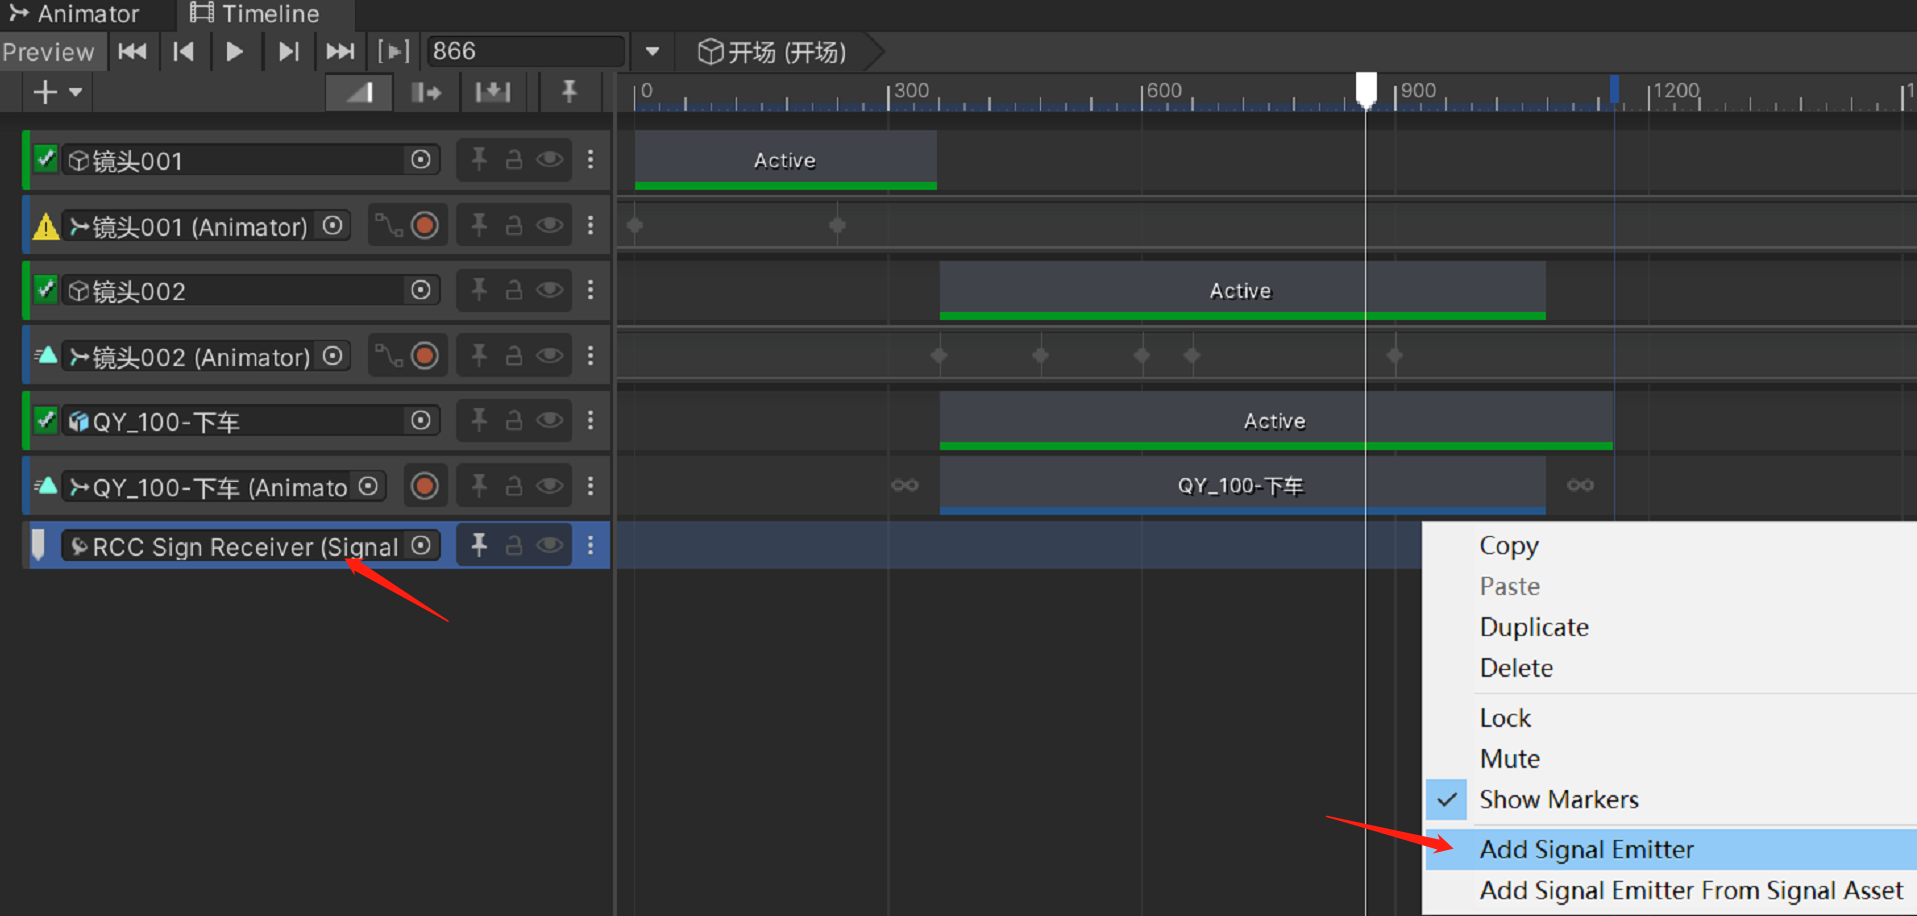The height and width of the screenshot is (916, 1917).
Task: Open the three-dot menu on RCC Sign Receiver track
Action: tap(590, 545)
